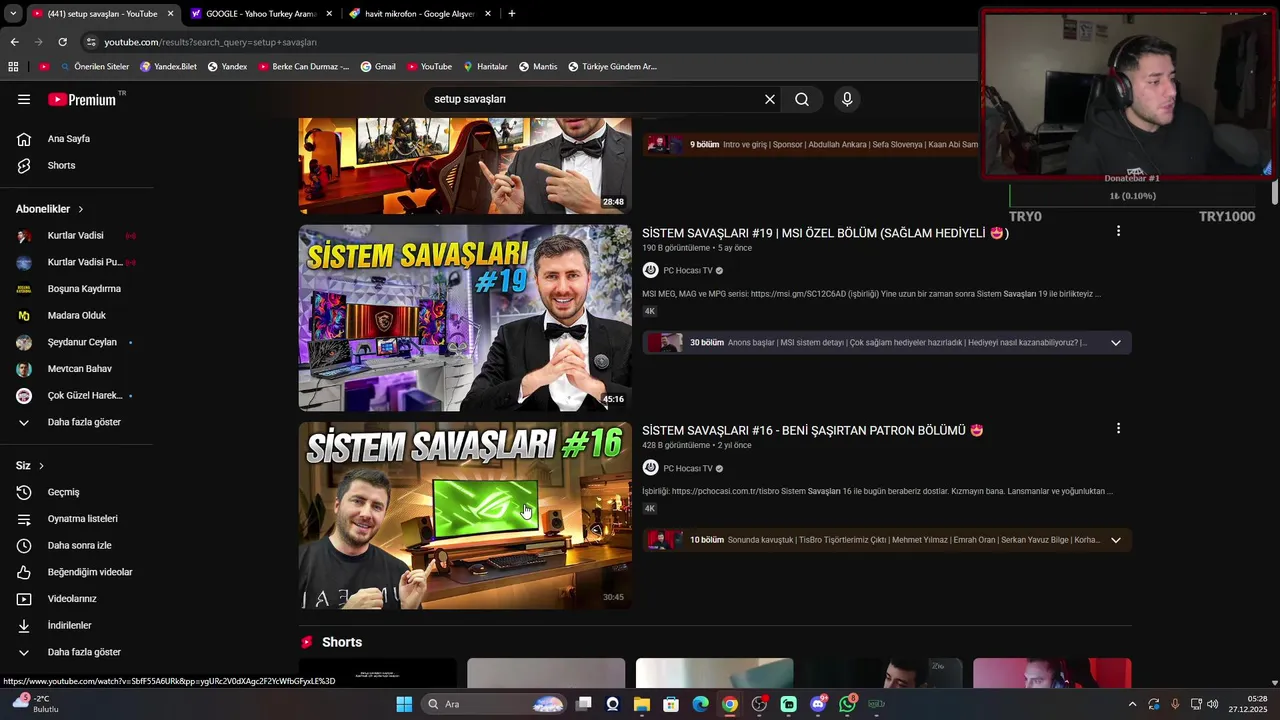The height and width of the screenshot is (720, 1280).
Task: Switch to the Yahoo Turkey search tab
Action: [x=261, y=14]
